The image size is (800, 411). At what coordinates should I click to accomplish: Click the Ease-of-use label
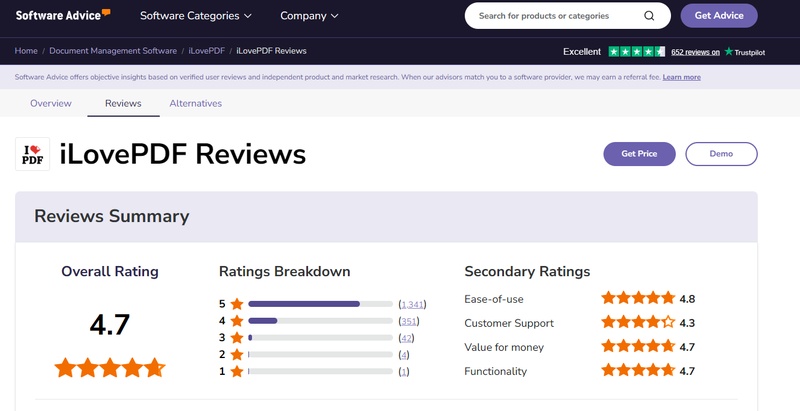[494, 299]
